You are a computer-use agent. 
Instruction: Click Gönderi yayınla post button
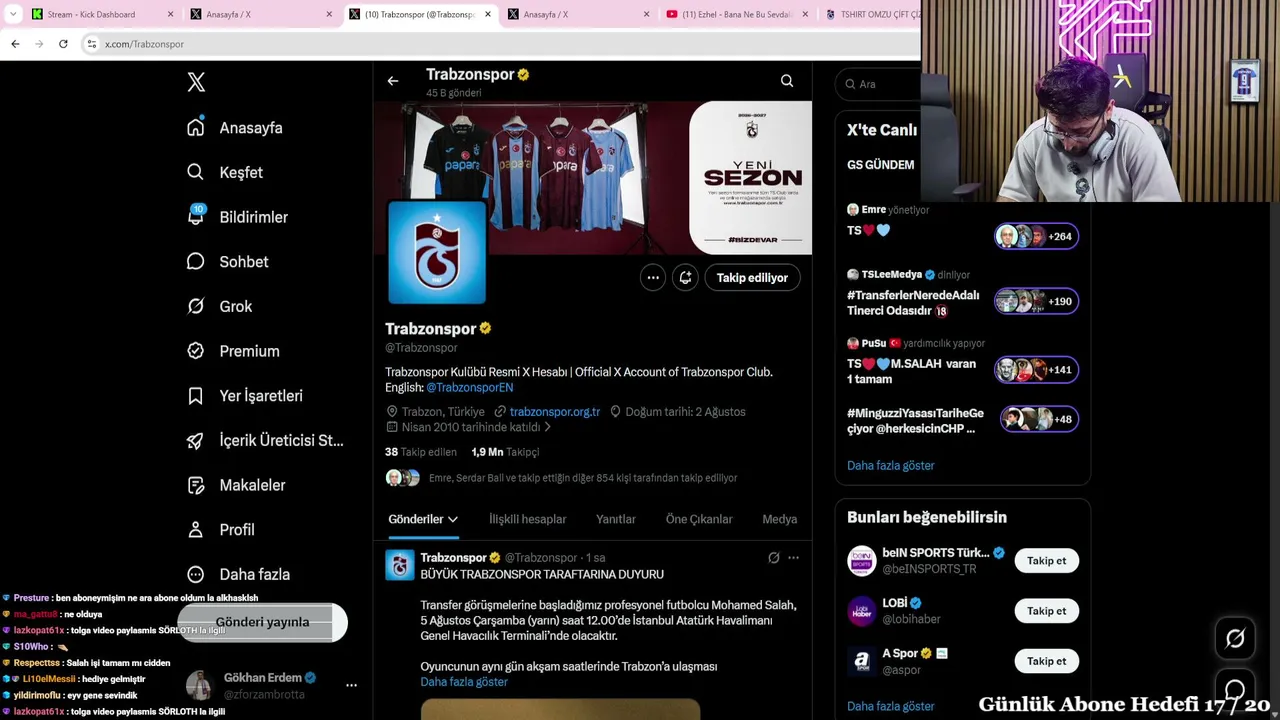(262, 622)
